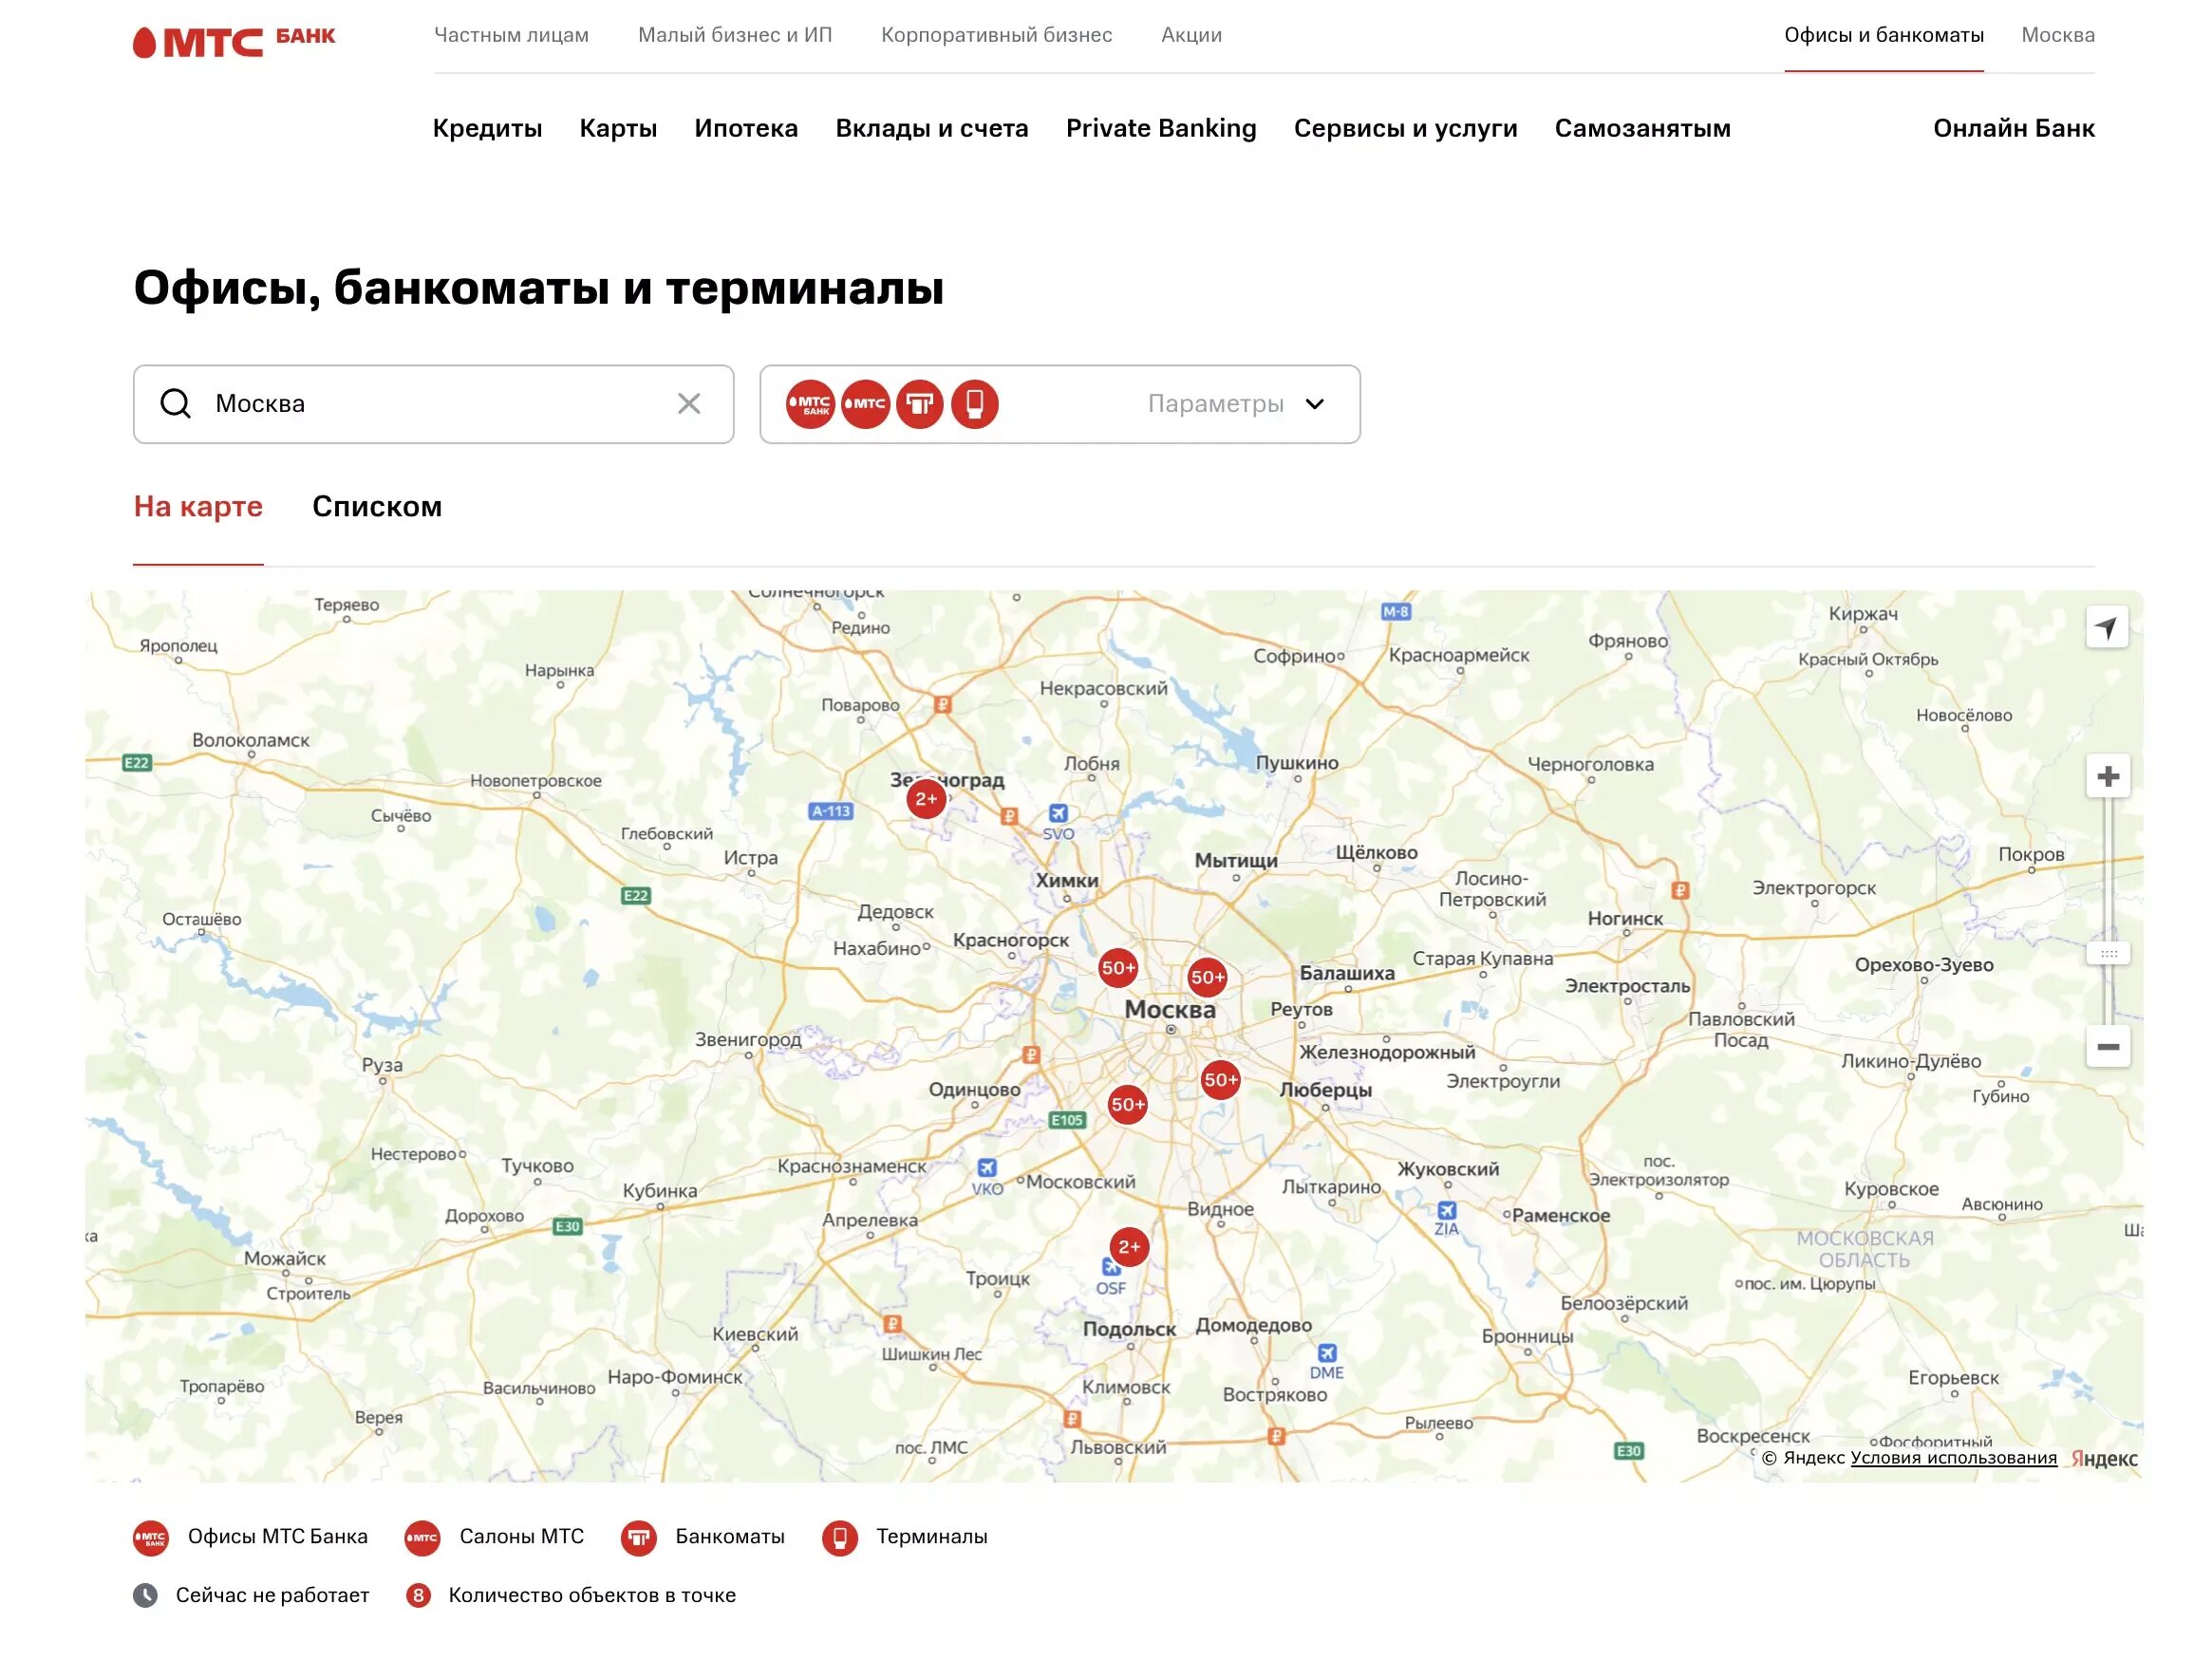Expand the Параметры dropdown
2212x1678 pixels.
[1237, 404]
